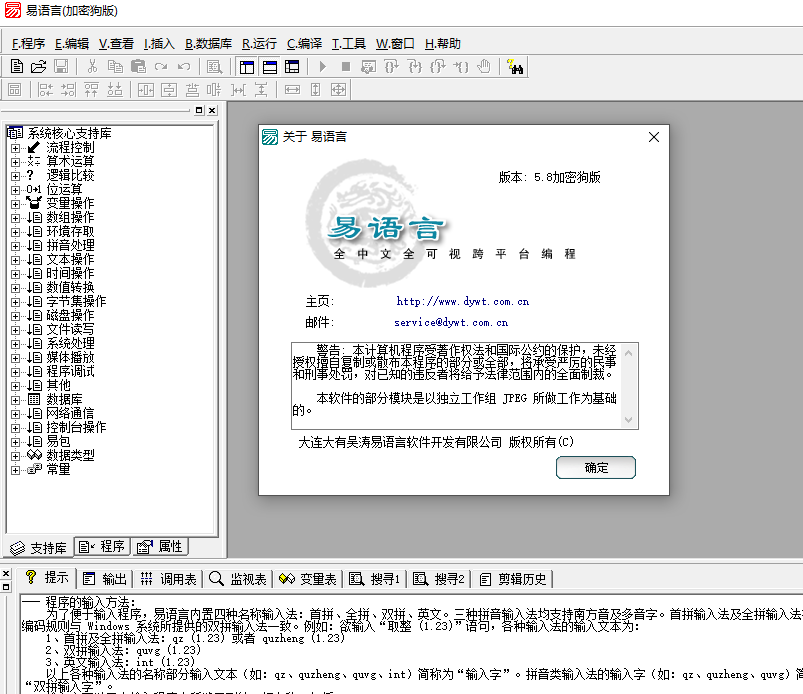The height and width of the screenshot is (694, 803).
Task: Expand the 文本操作 tree node
Action: [15, 260]
